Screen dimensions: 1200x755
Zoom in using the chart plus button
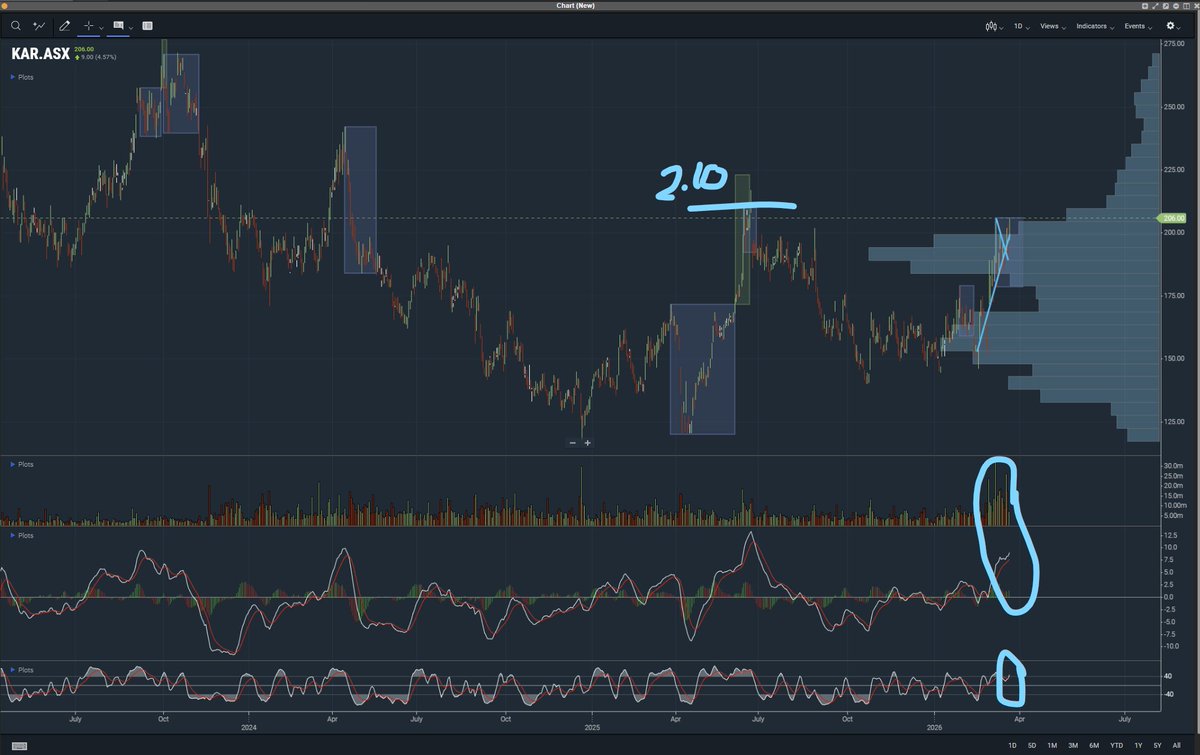[x=587, y=443]
